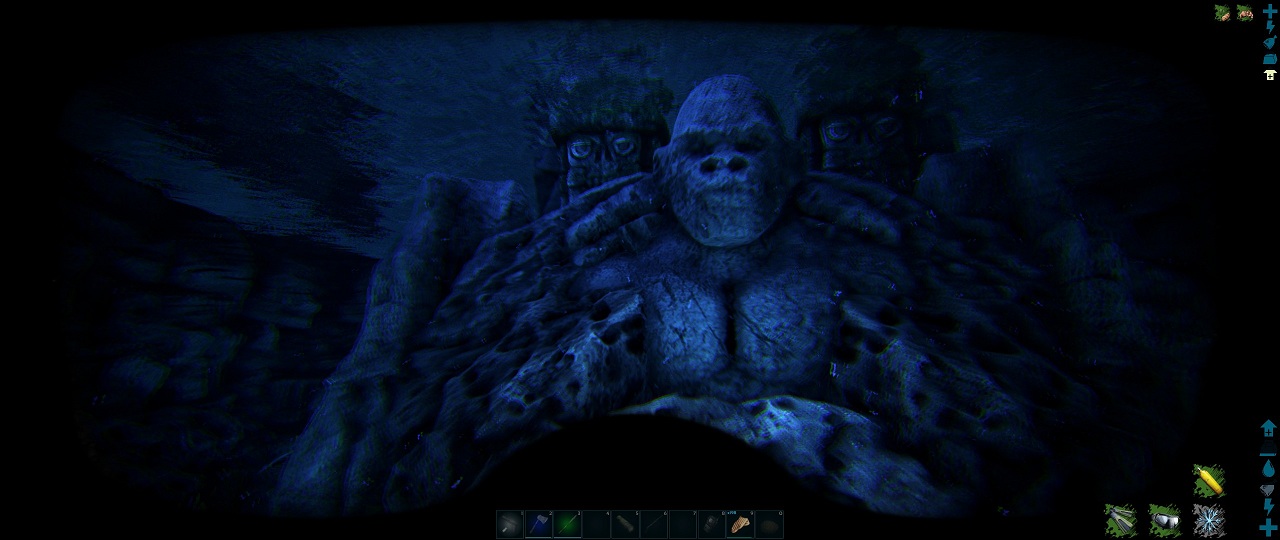Click the top-right stamina lightning icon
Image resolution: width=1280 pixels, height=540 pixels.
click(1270, 27)
